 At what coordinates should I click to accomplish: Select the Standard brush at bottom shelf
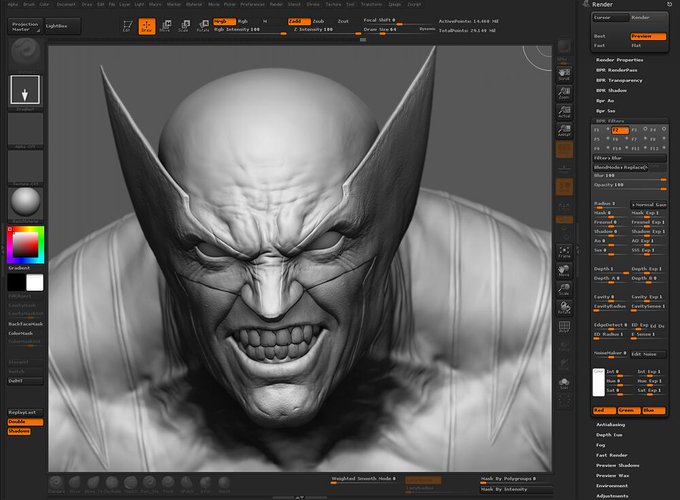[x=56, y=484]
